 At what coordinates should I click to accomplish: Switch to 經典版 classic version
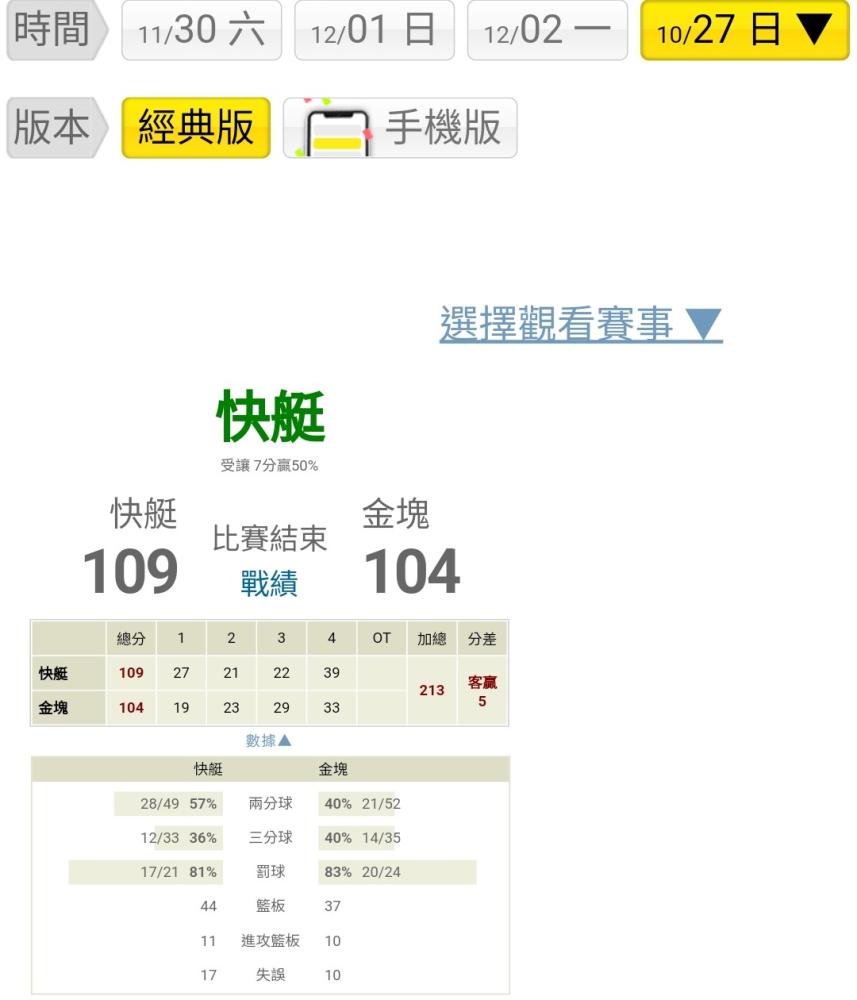pos(196,128)
